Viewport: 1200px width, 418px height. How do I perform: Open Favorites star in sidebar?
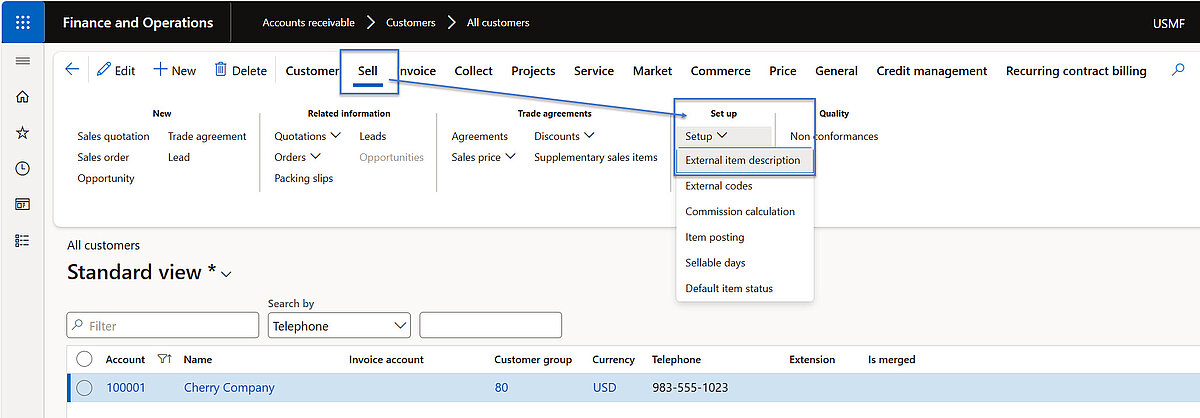(x=22, y=133)
